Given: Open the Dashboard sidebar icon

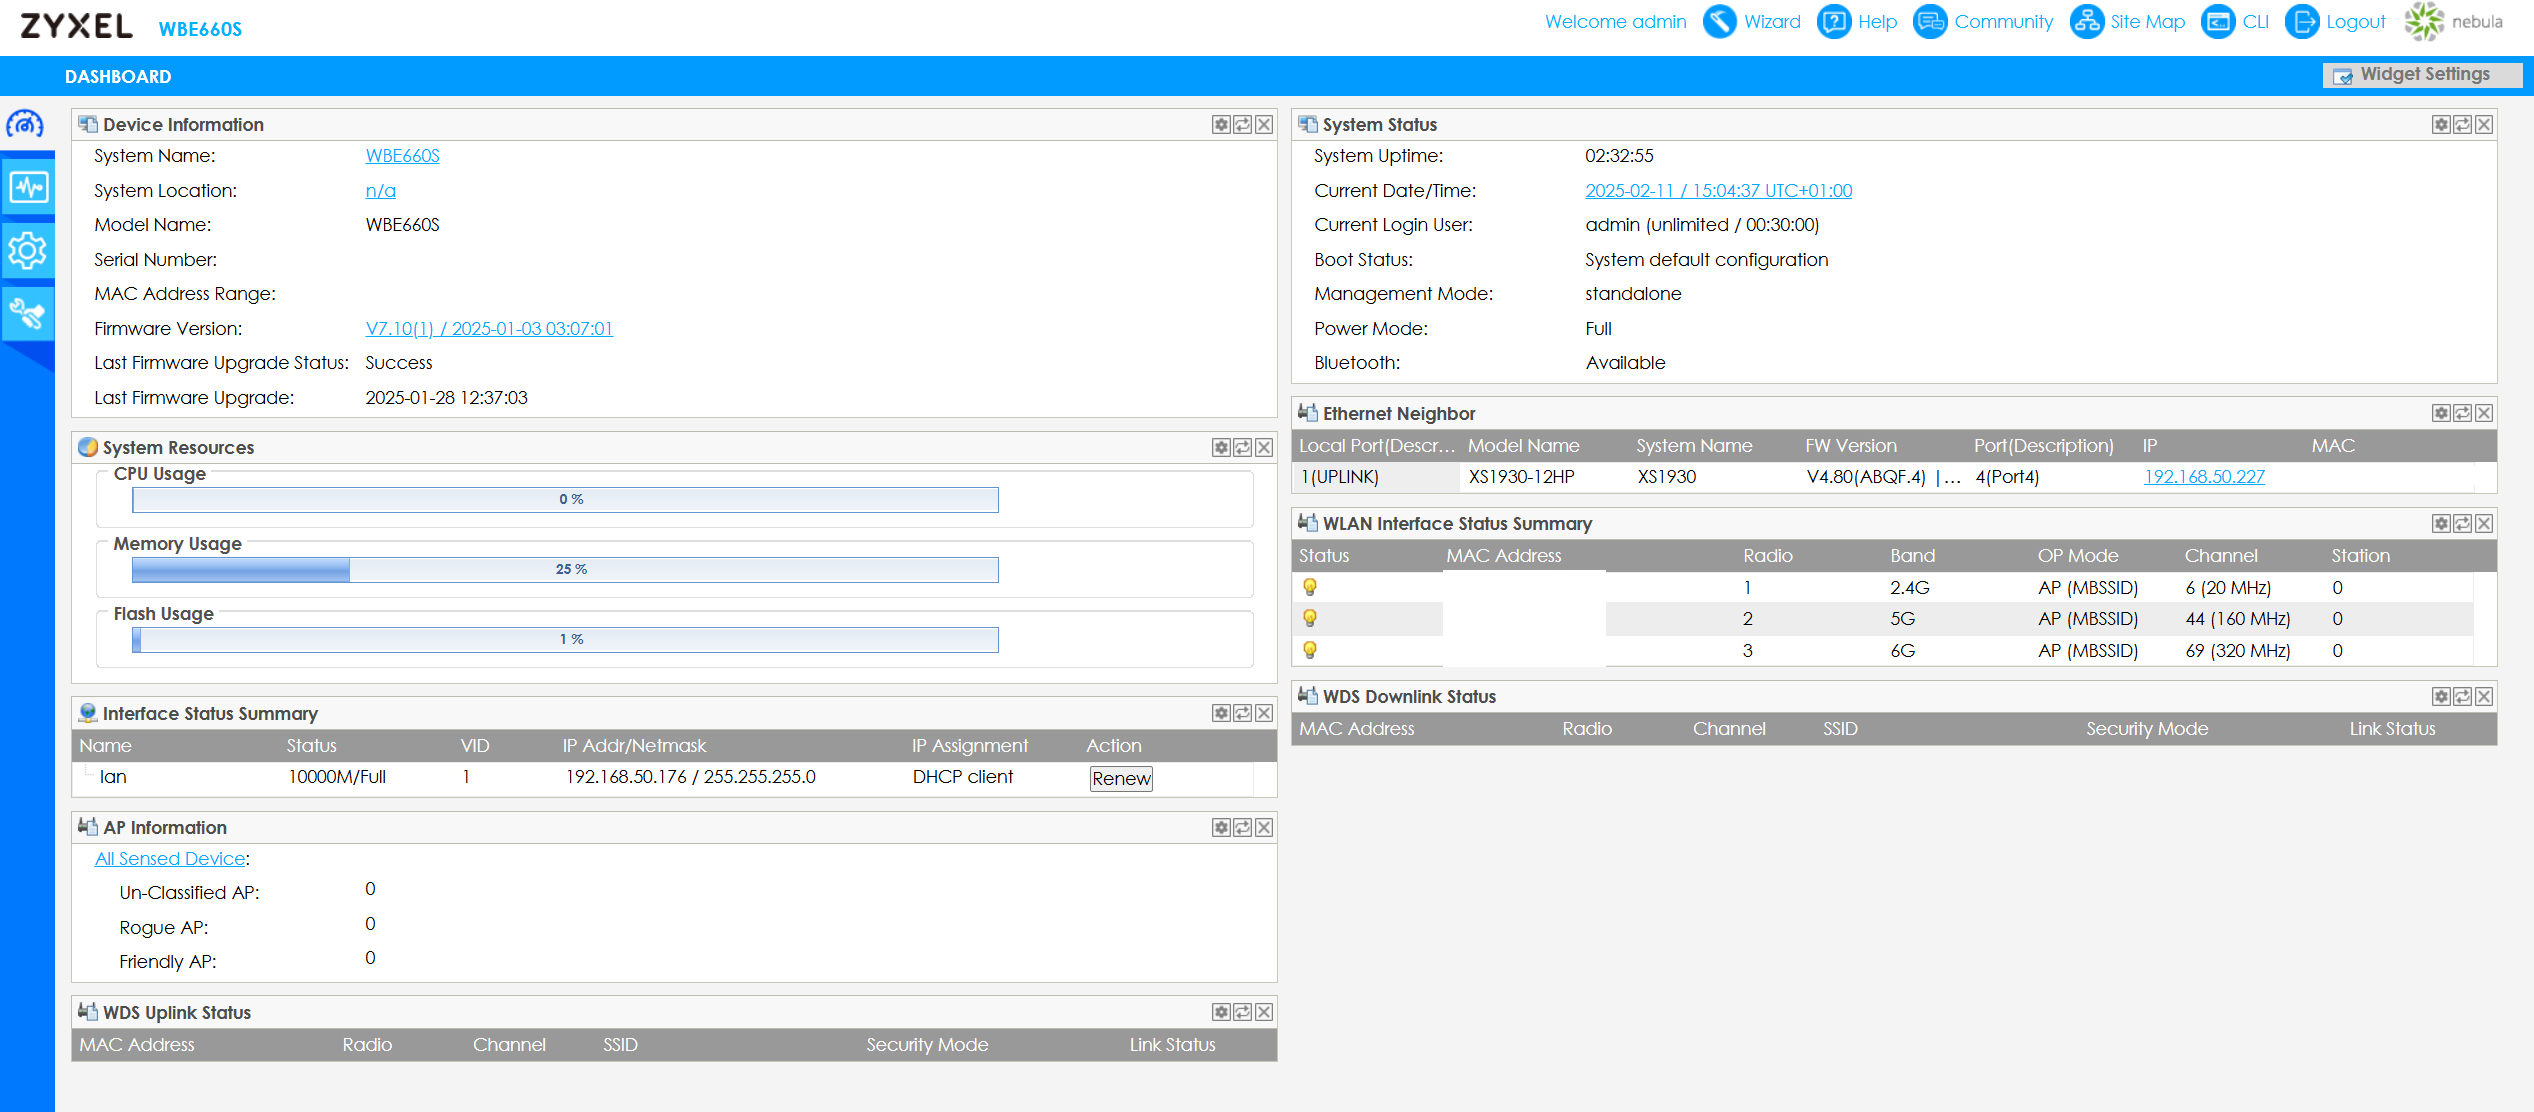Looking at the screenshot, I should point(26,124).
